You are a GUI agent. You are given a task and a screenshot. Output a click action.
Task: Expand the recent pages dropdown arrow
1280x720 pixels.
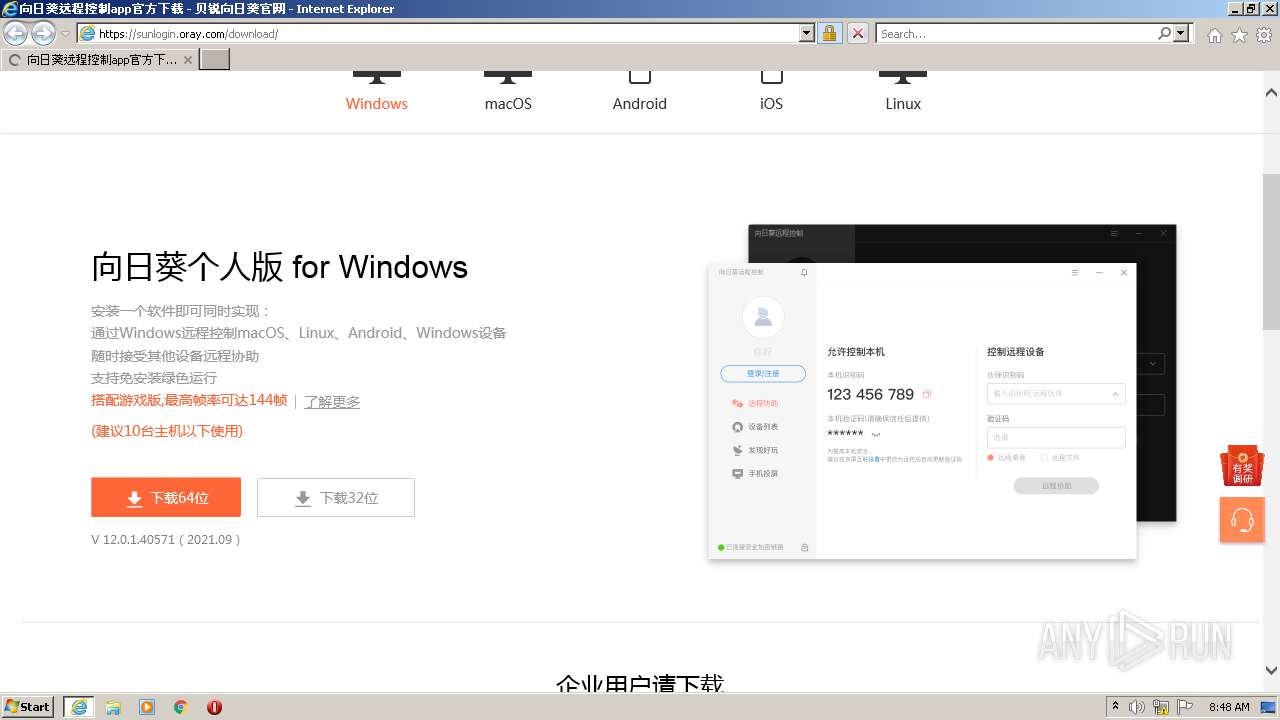coord(65,34)
